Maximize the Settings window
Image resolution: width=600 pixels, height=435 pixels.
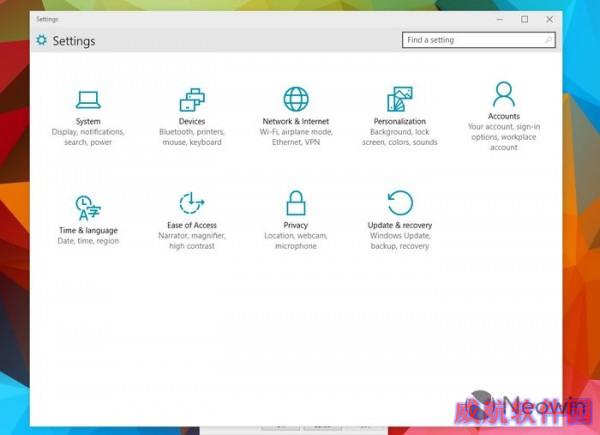pos(525,19)
